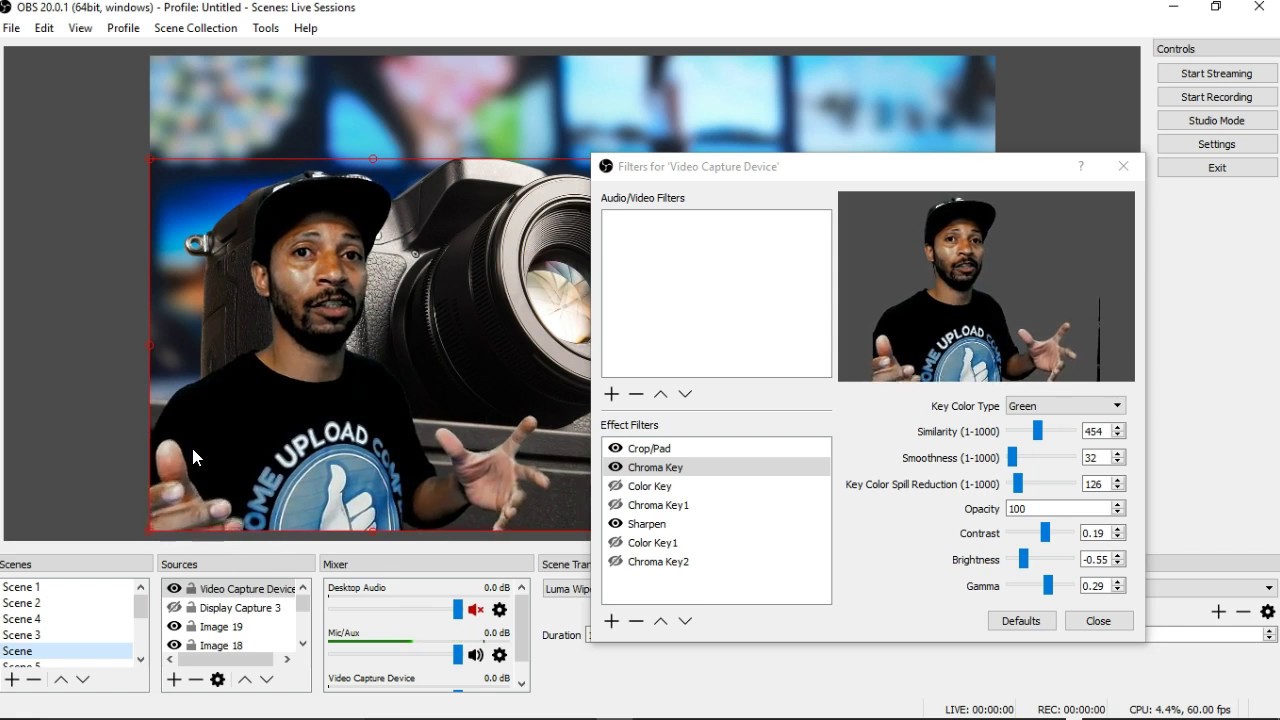Increase Key Color Spill Reduction stepper

(x=1118, y=480)
